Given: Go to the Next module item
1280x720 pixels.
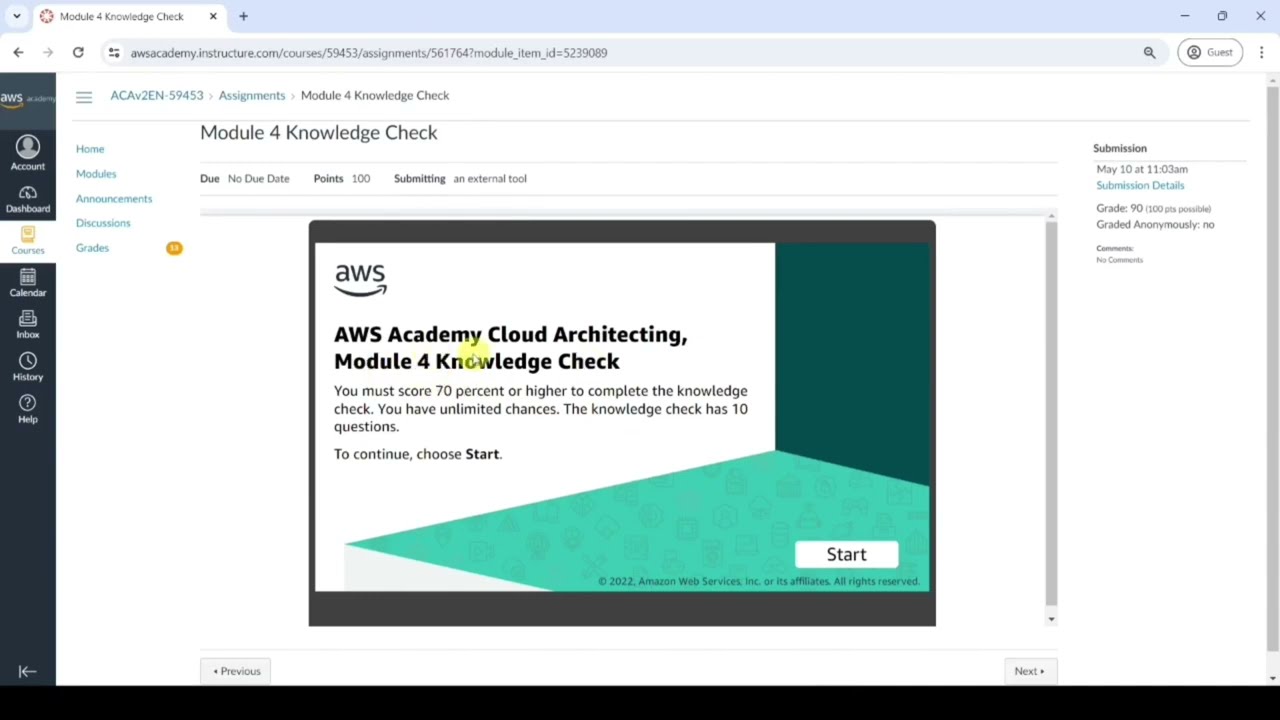Looking at the screenshot, I should pyautogui.click(x=1029, y=671).
